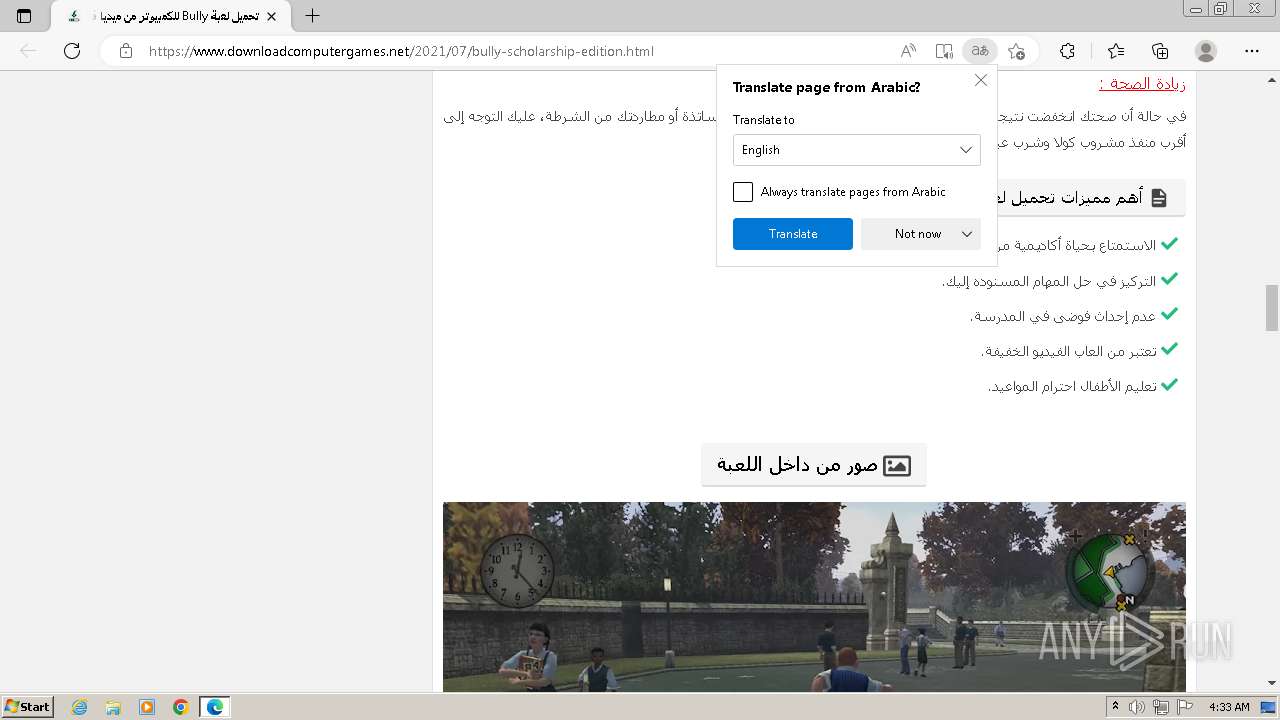Image resolution: width=1280 pixels, height=720 pixels.
Task: Select the address bar URL
Action: point(401,51)
